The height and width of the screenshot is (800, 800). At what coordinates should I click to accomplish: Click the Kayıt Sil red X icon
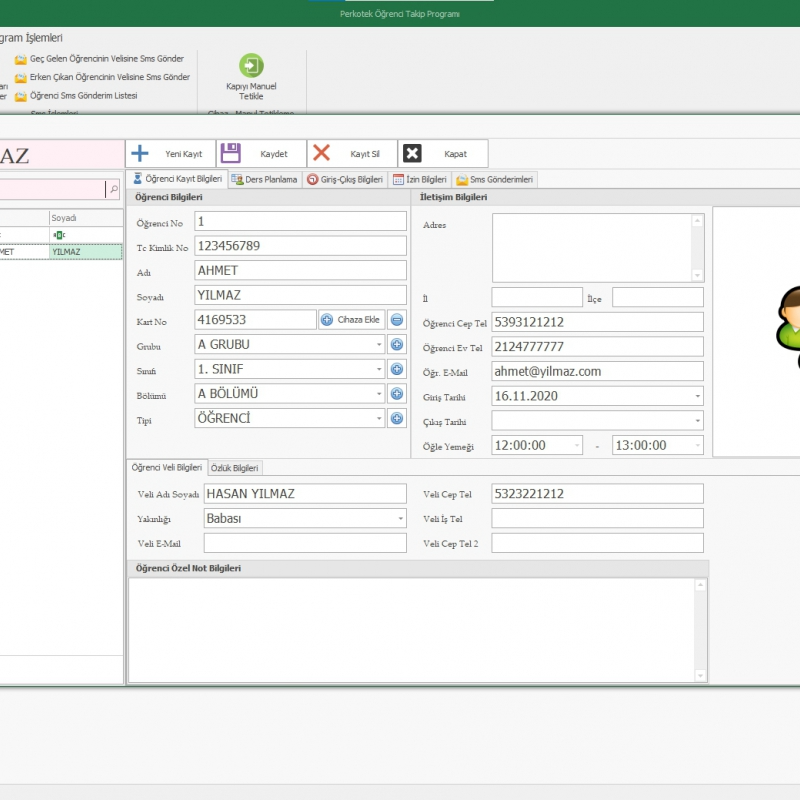(321, 153)
